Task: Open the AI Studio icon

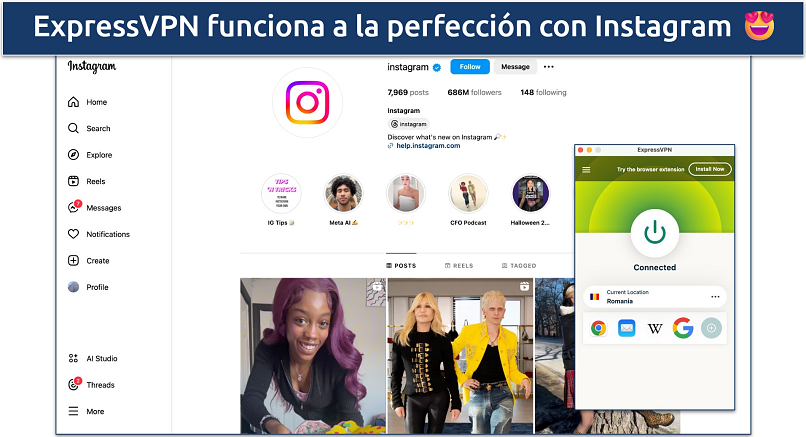Action: coord(74,358)
